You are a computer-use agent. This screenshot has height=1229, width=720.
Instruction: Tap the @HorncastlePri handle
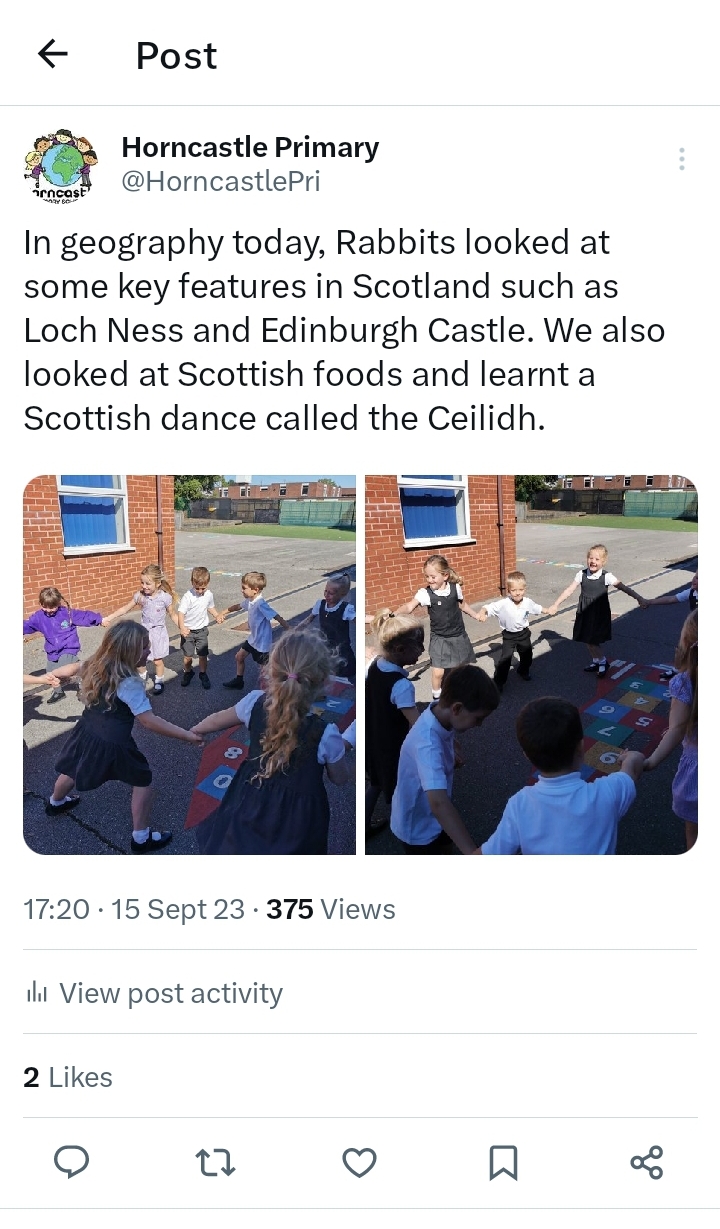point(221,183)
